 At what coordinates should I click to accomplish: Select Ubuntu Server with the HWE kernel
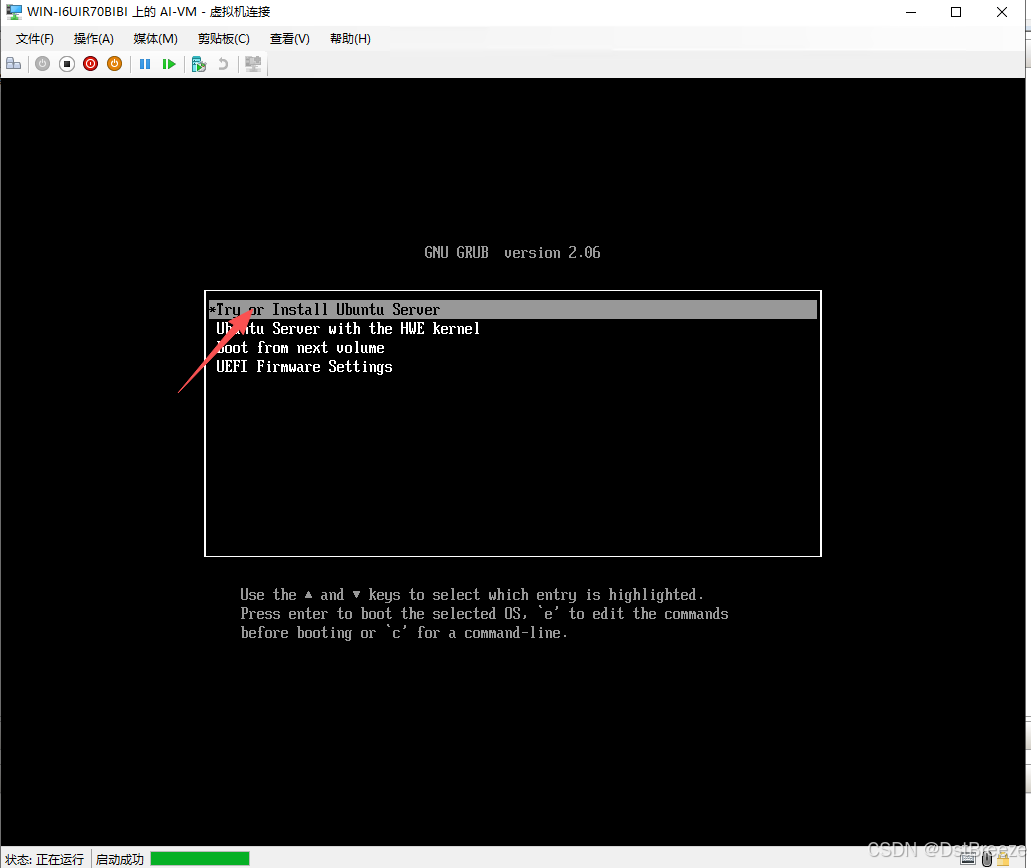tap(513, 329)
